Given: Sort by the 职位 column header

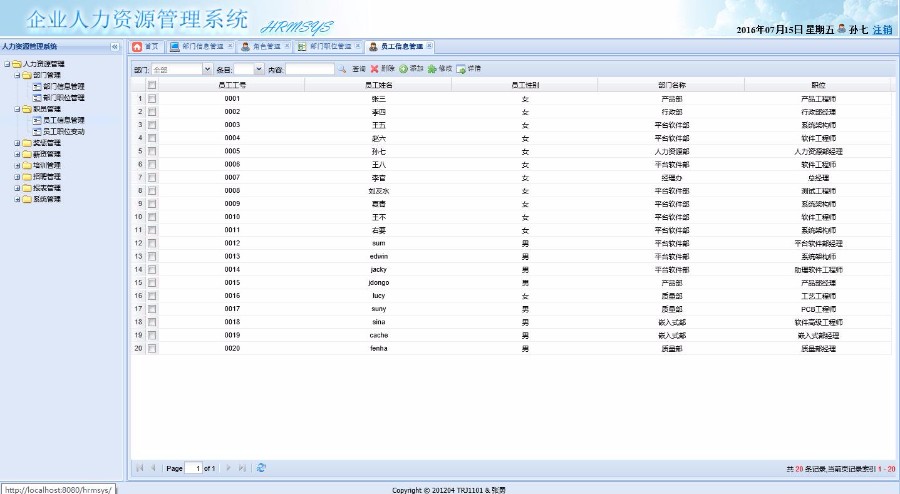Looking at the screenshot, I should click(x=818, y=85).
